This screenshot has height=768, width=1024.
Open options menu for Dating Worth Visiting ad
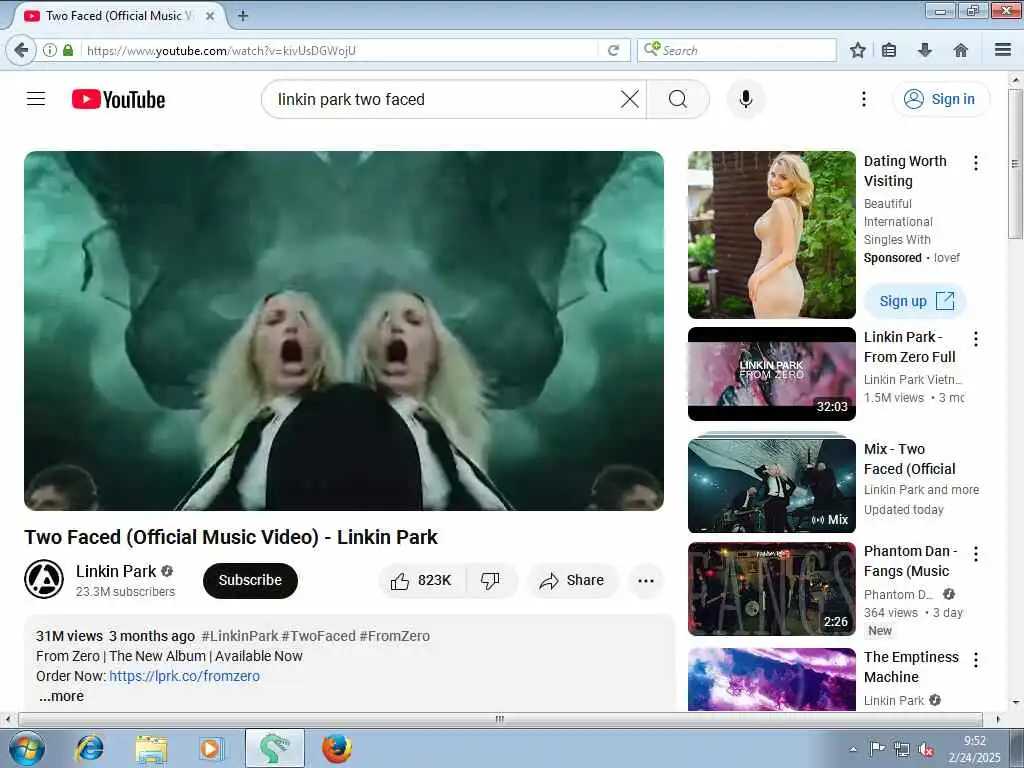976,163
